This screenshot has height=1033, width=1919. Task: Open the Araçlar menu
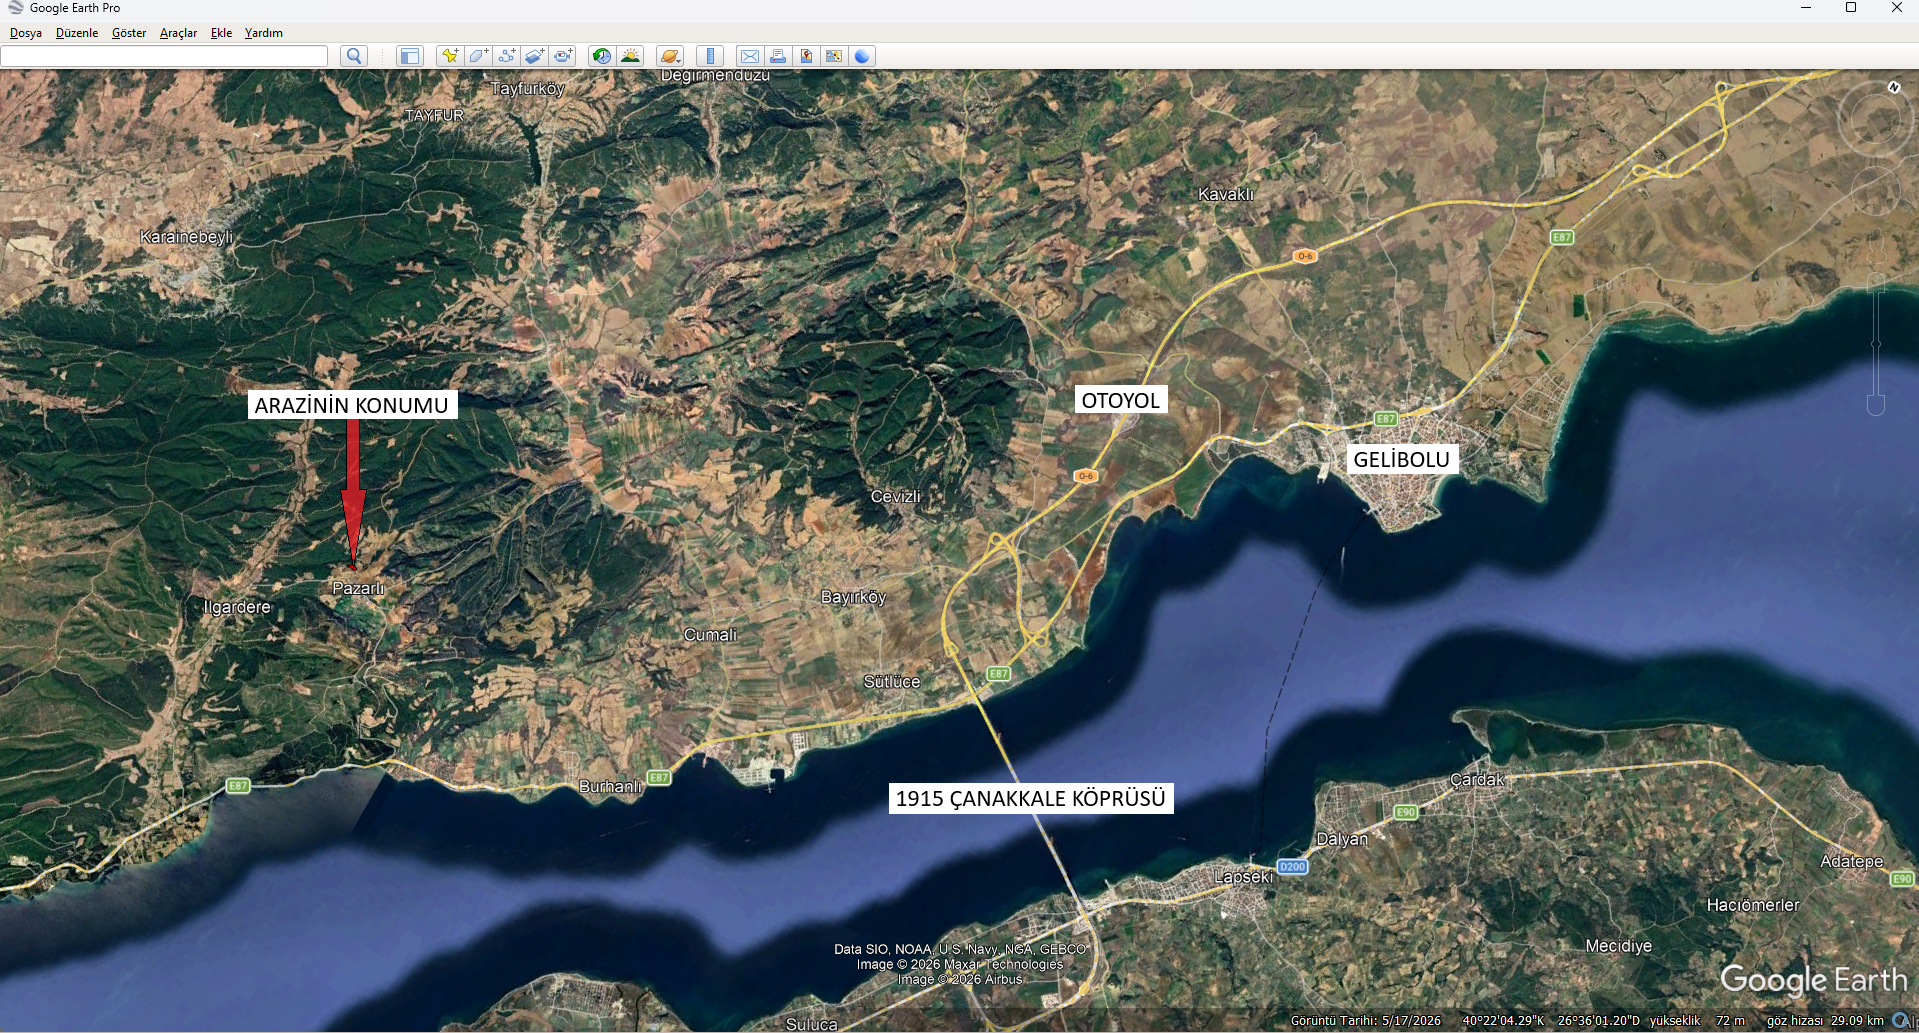tap(178, 33)
